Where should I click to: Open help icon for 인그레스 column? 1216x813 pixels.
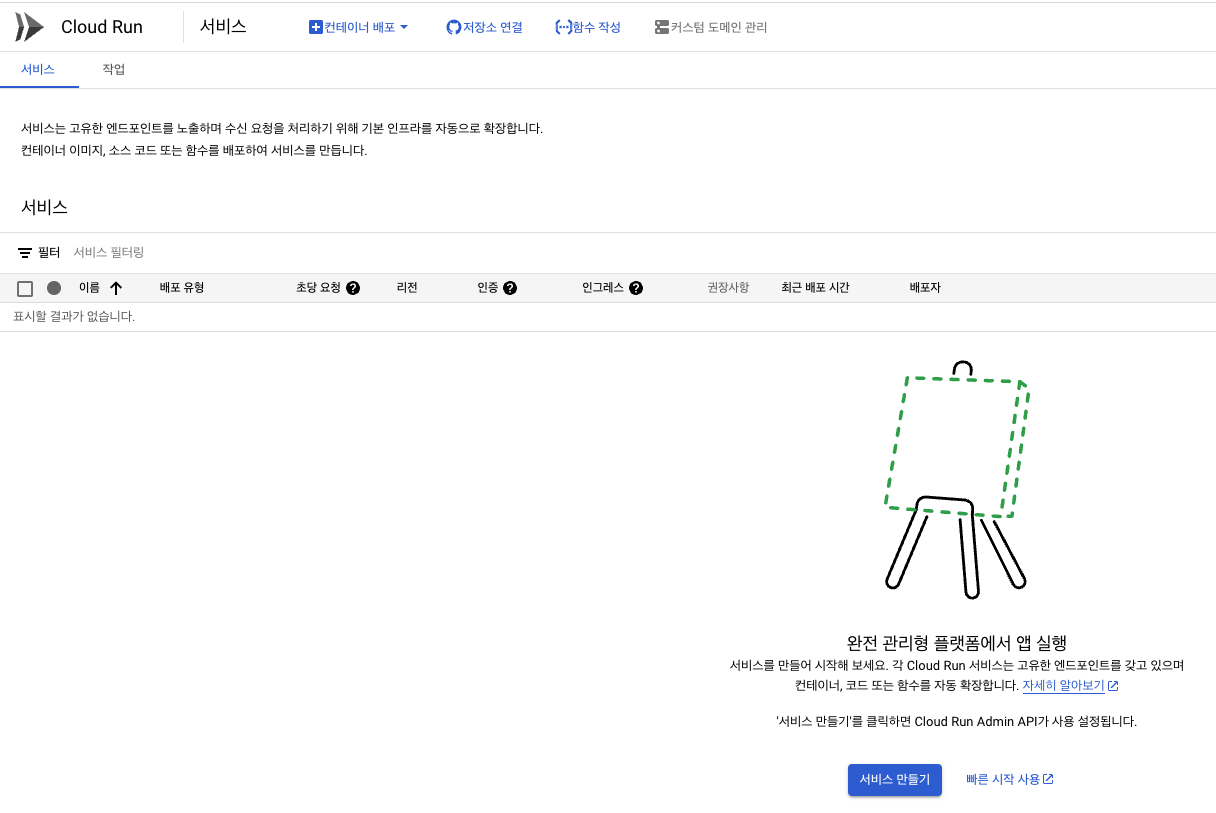636,288
